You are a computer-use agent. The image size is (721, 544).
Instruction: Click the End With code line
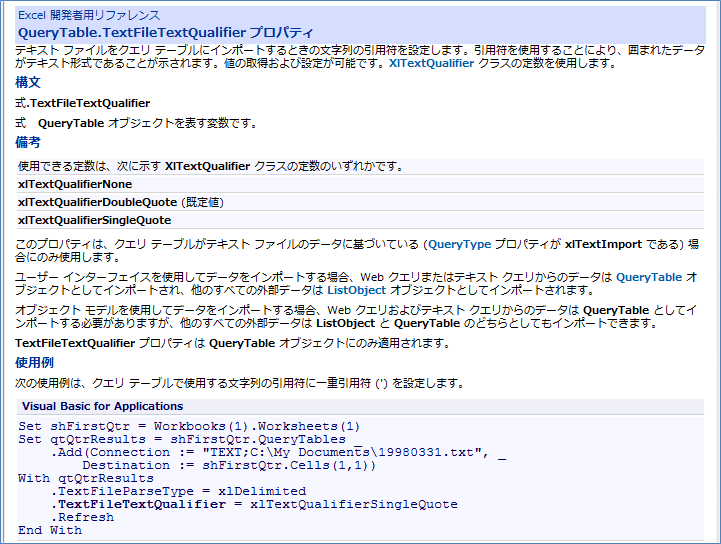pos(50,530)
